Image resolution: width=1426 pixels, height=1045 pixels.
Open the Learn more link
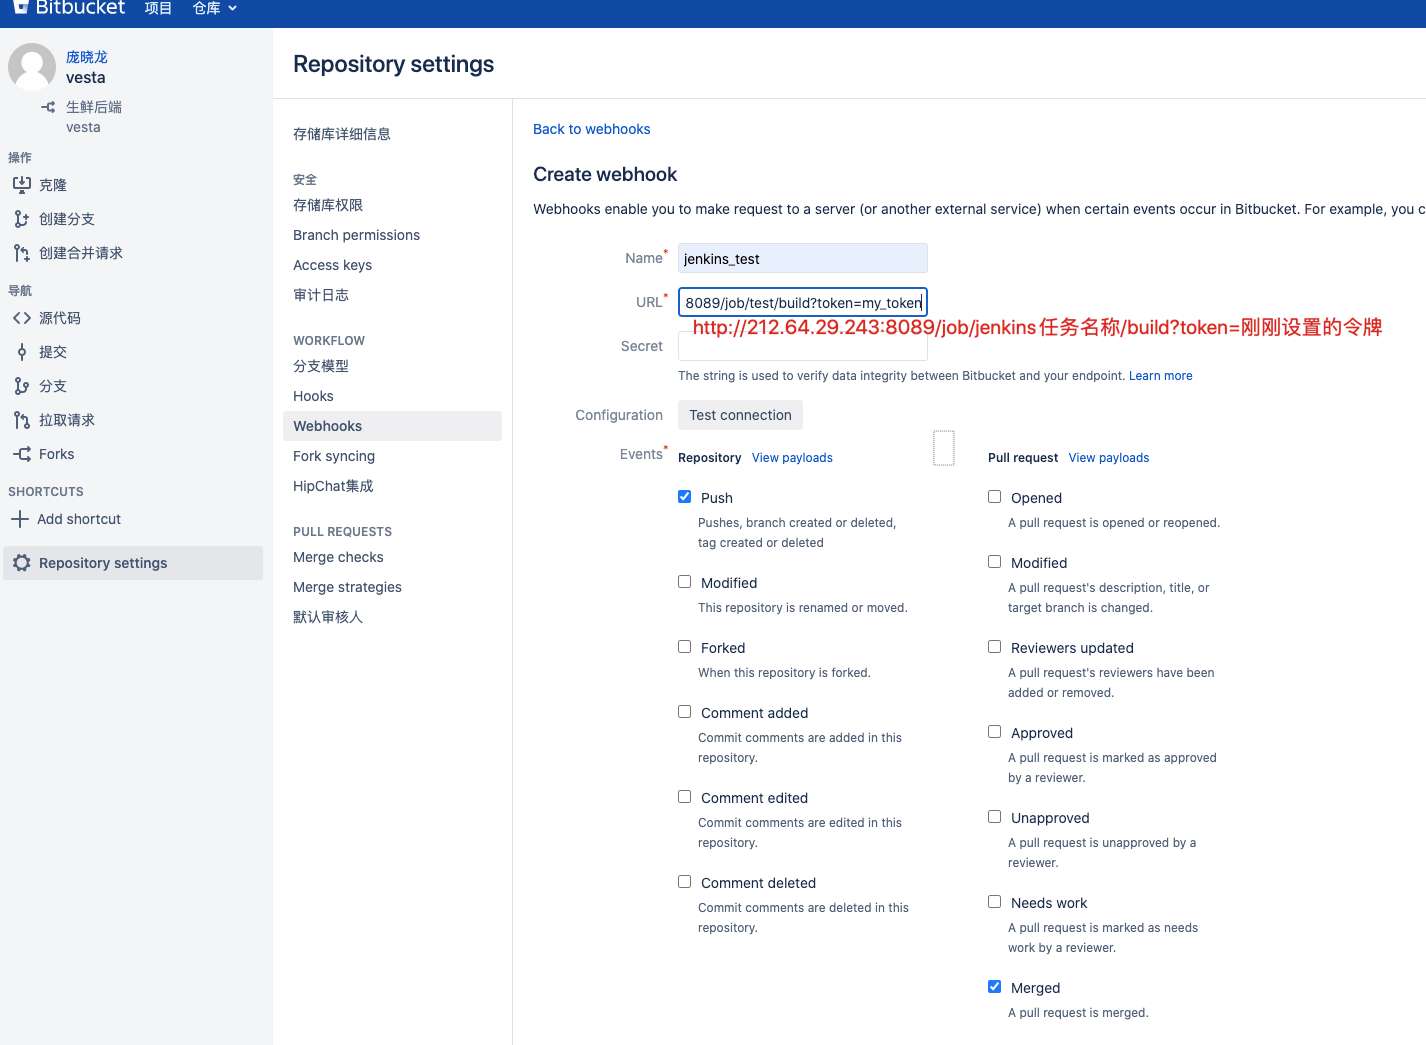pyautogui.click(x=1161, y=376)
